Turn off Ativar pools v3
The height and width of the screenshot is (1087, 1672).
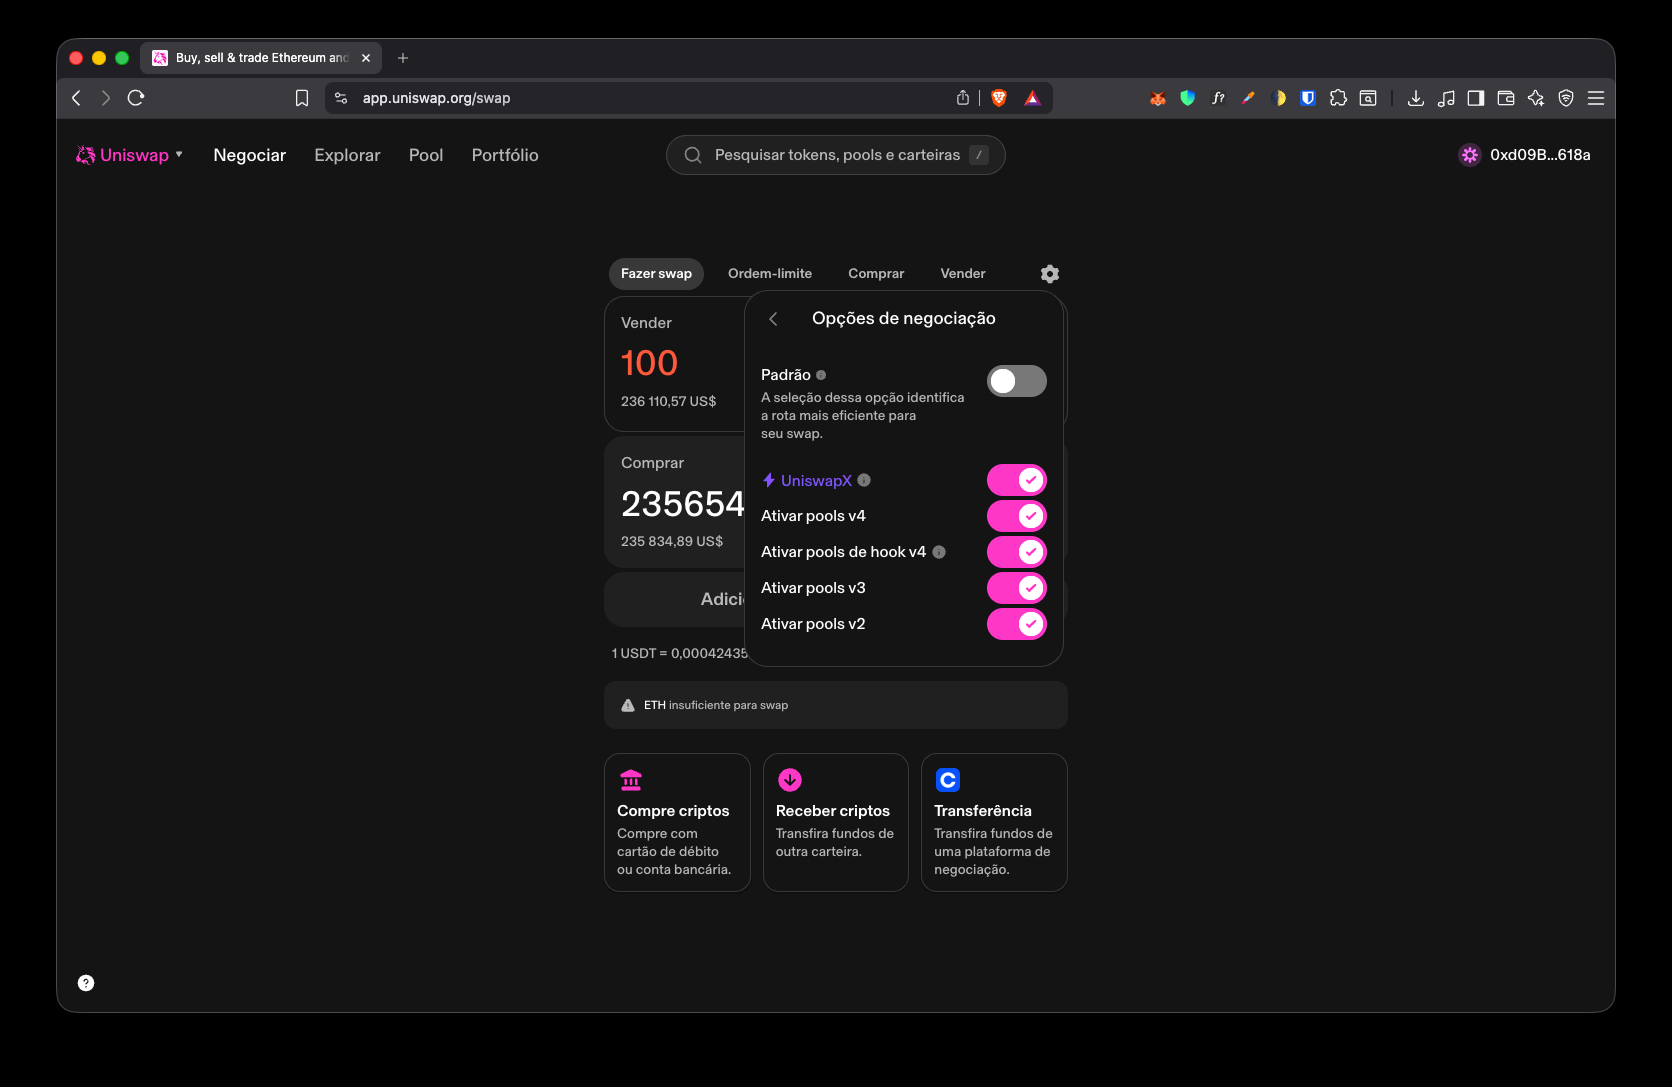point(1017,588)
